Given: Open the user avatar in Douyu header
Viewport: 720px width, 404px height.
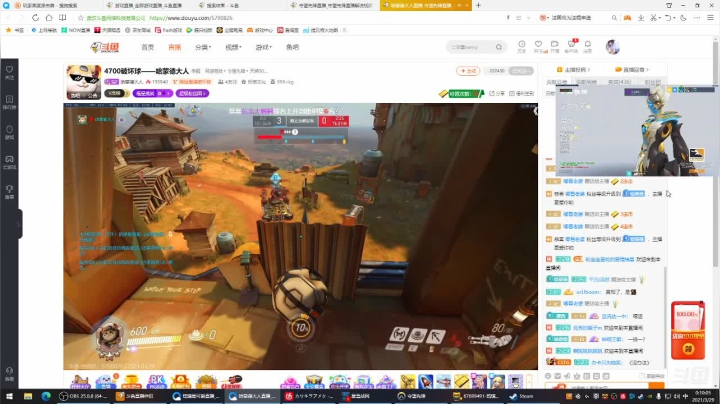Looking at the screenshot, I should 613,47.
